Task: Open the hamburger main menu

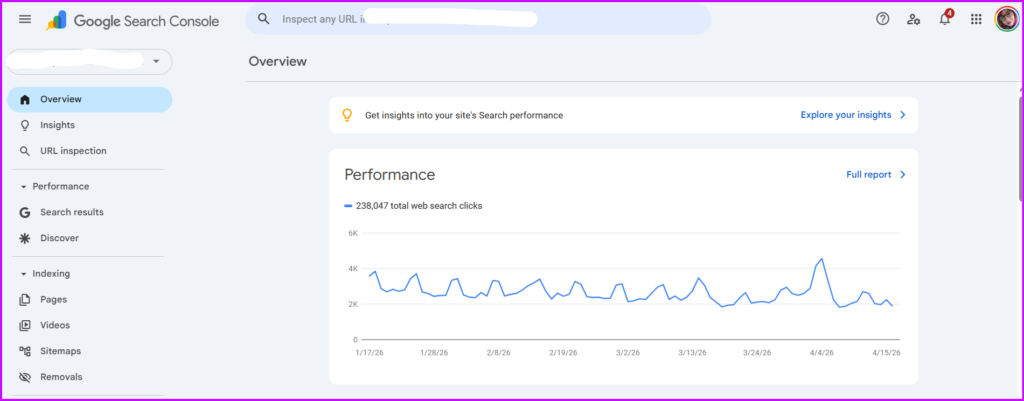Action: tap(25, 20)
